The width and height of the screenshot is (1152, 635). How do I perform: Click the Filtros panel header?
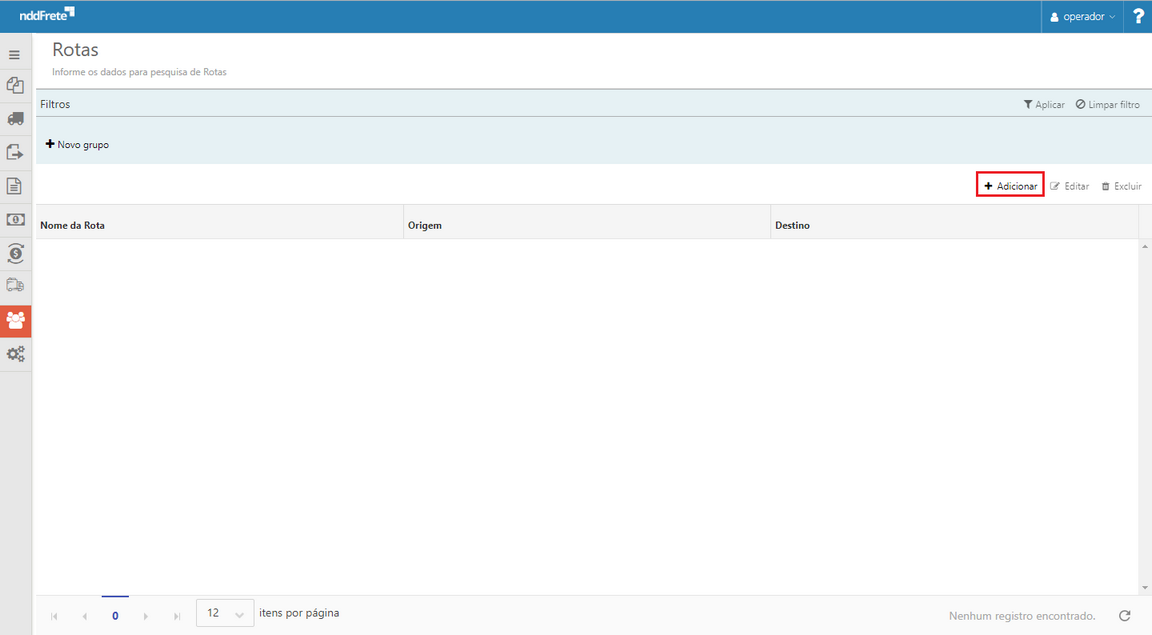[x=55, y=104]
